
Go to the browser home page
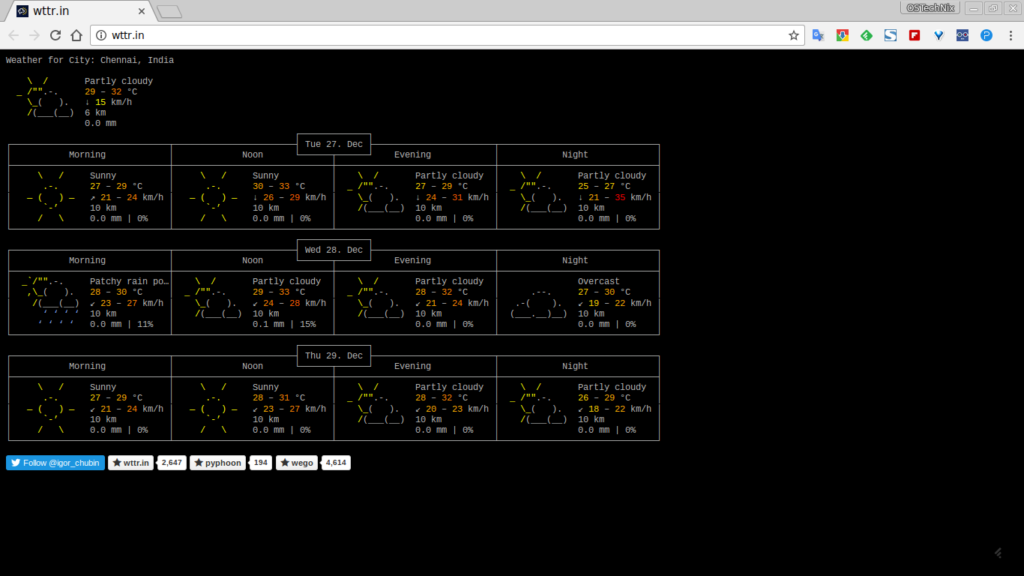pyautogui.click(x=77, y=35)
